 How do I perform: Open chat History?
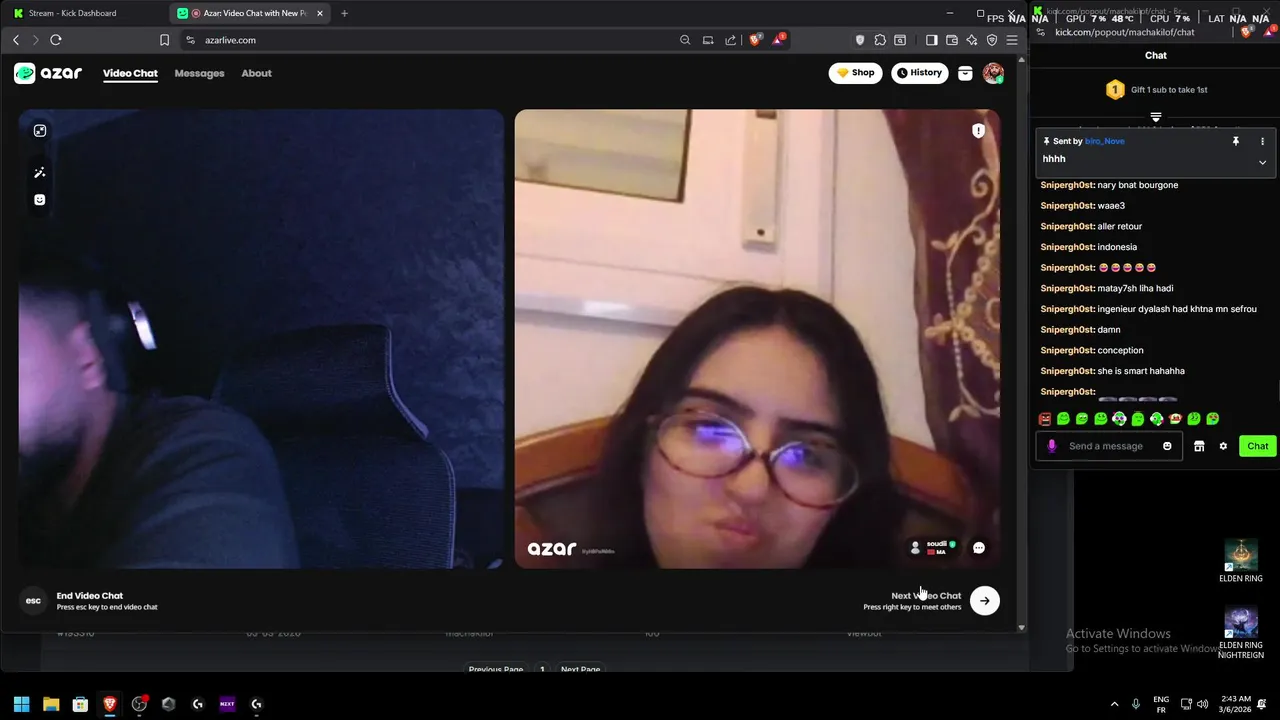click(919, 73)
